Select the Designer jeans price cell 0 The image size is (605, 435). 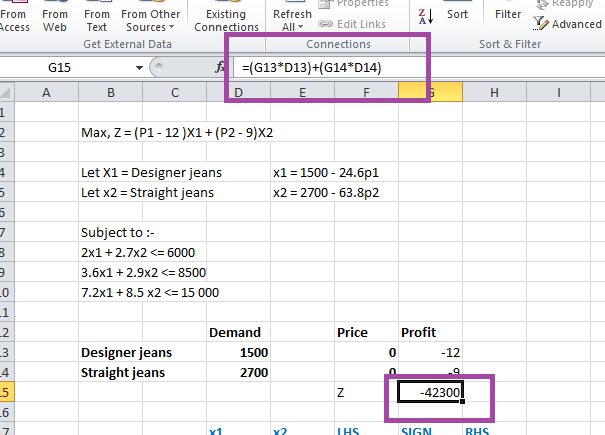click(x=367, y=352)
